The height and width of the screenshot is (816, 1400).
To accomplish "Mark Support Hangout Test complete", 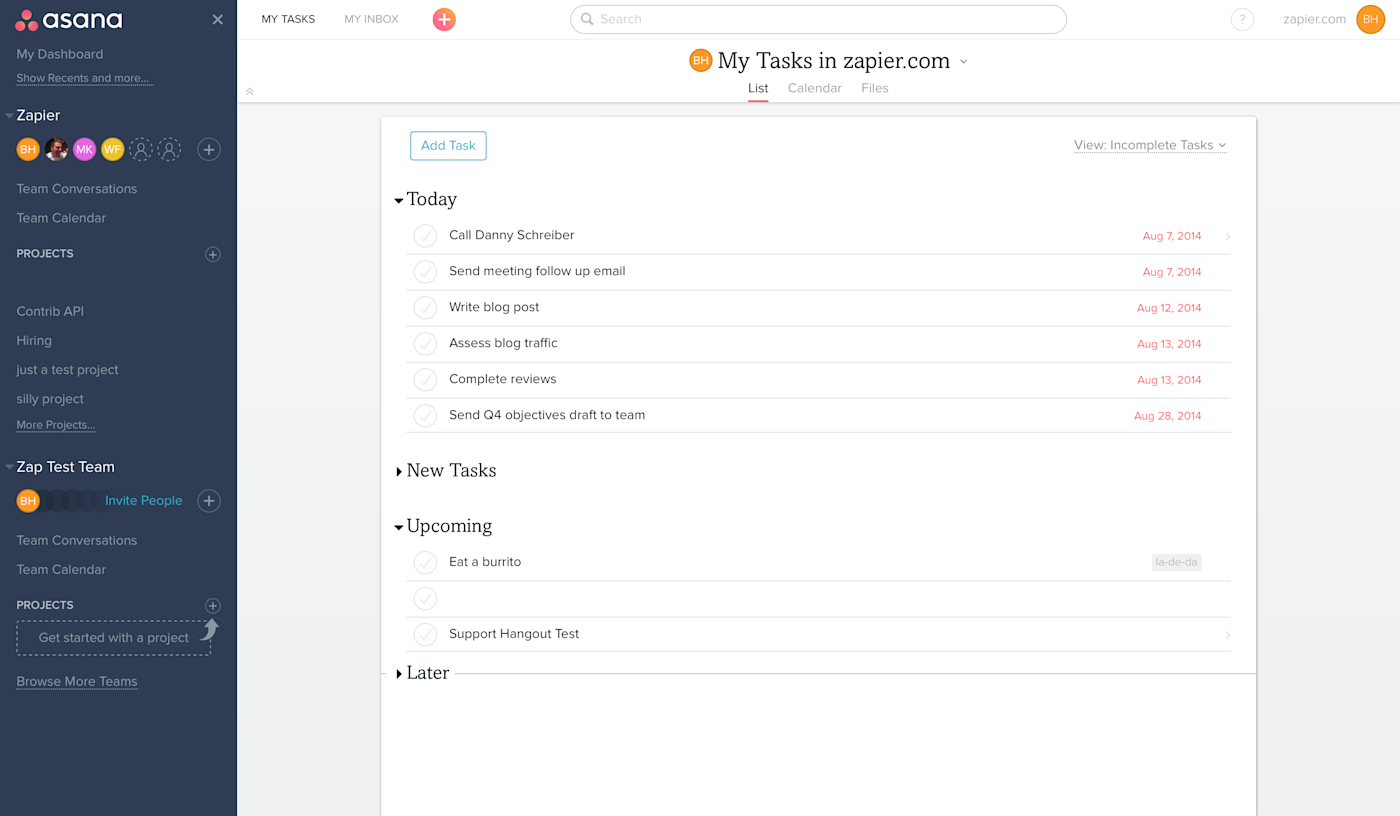I will click(425, 635).
